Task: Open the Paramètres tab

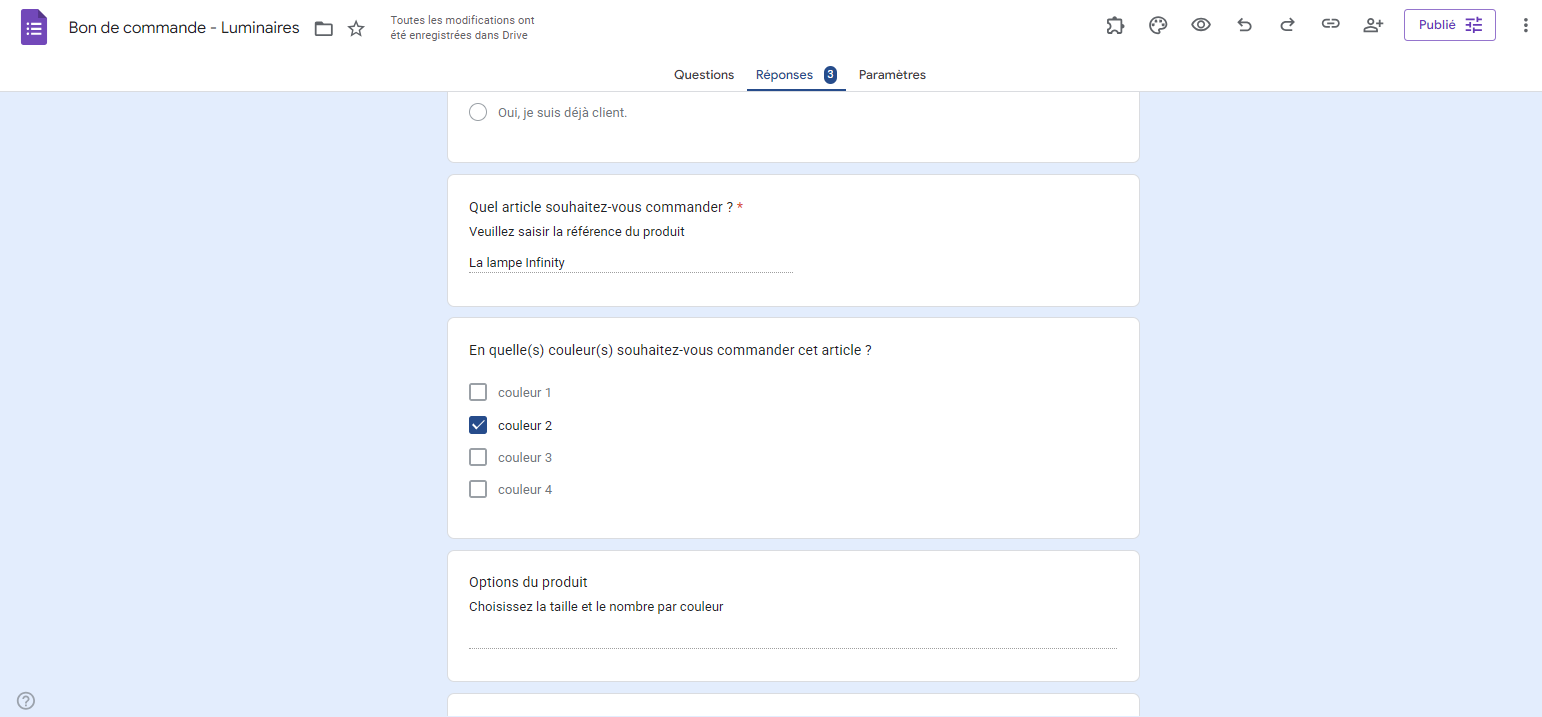Action: [x=891, y=74]
